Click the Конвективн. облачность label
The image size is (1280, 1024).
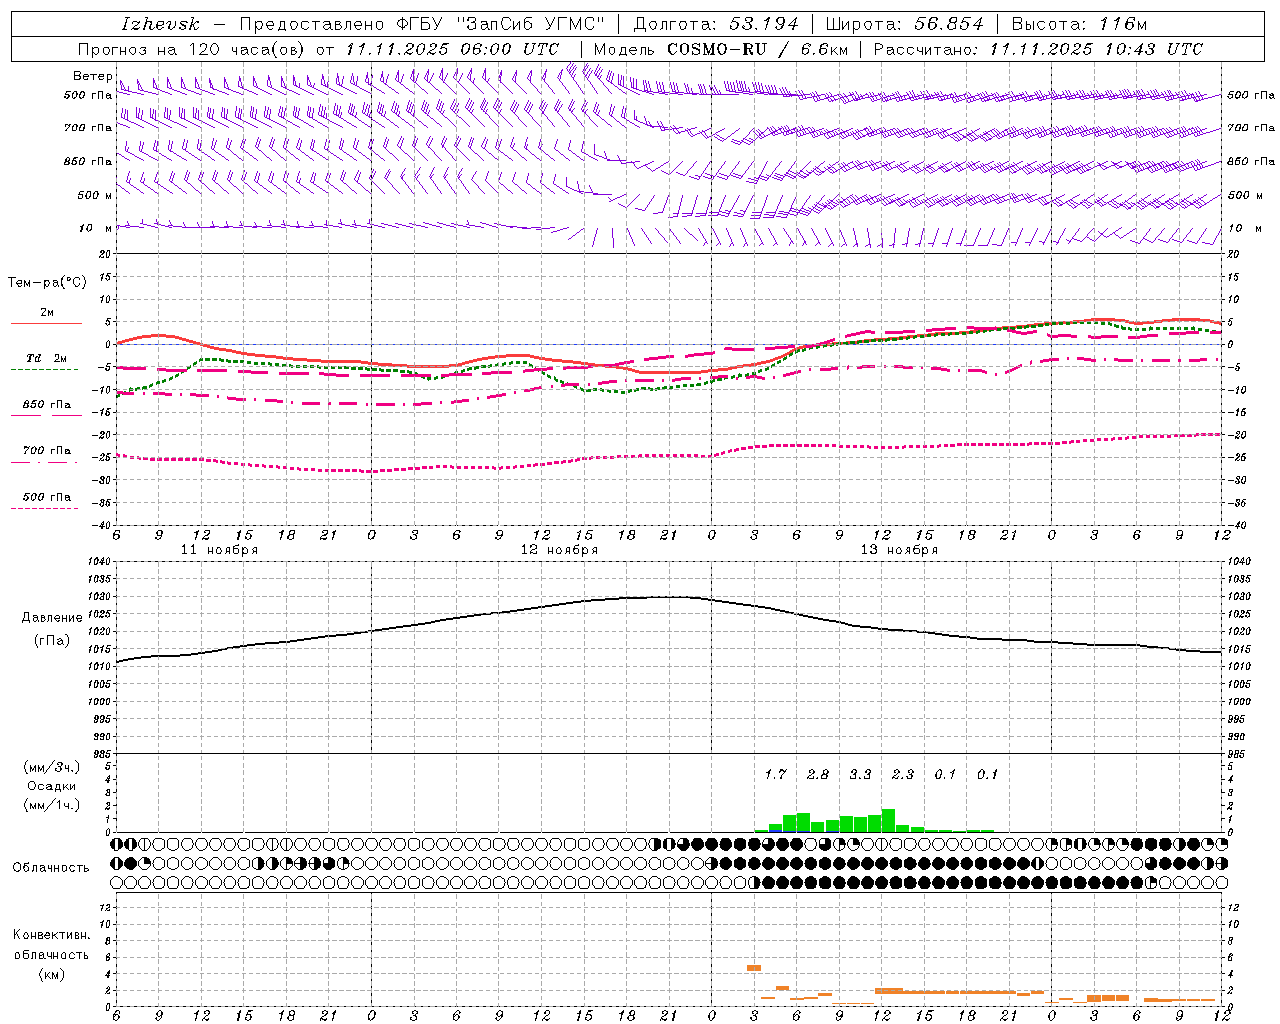[x=51, y=945]
